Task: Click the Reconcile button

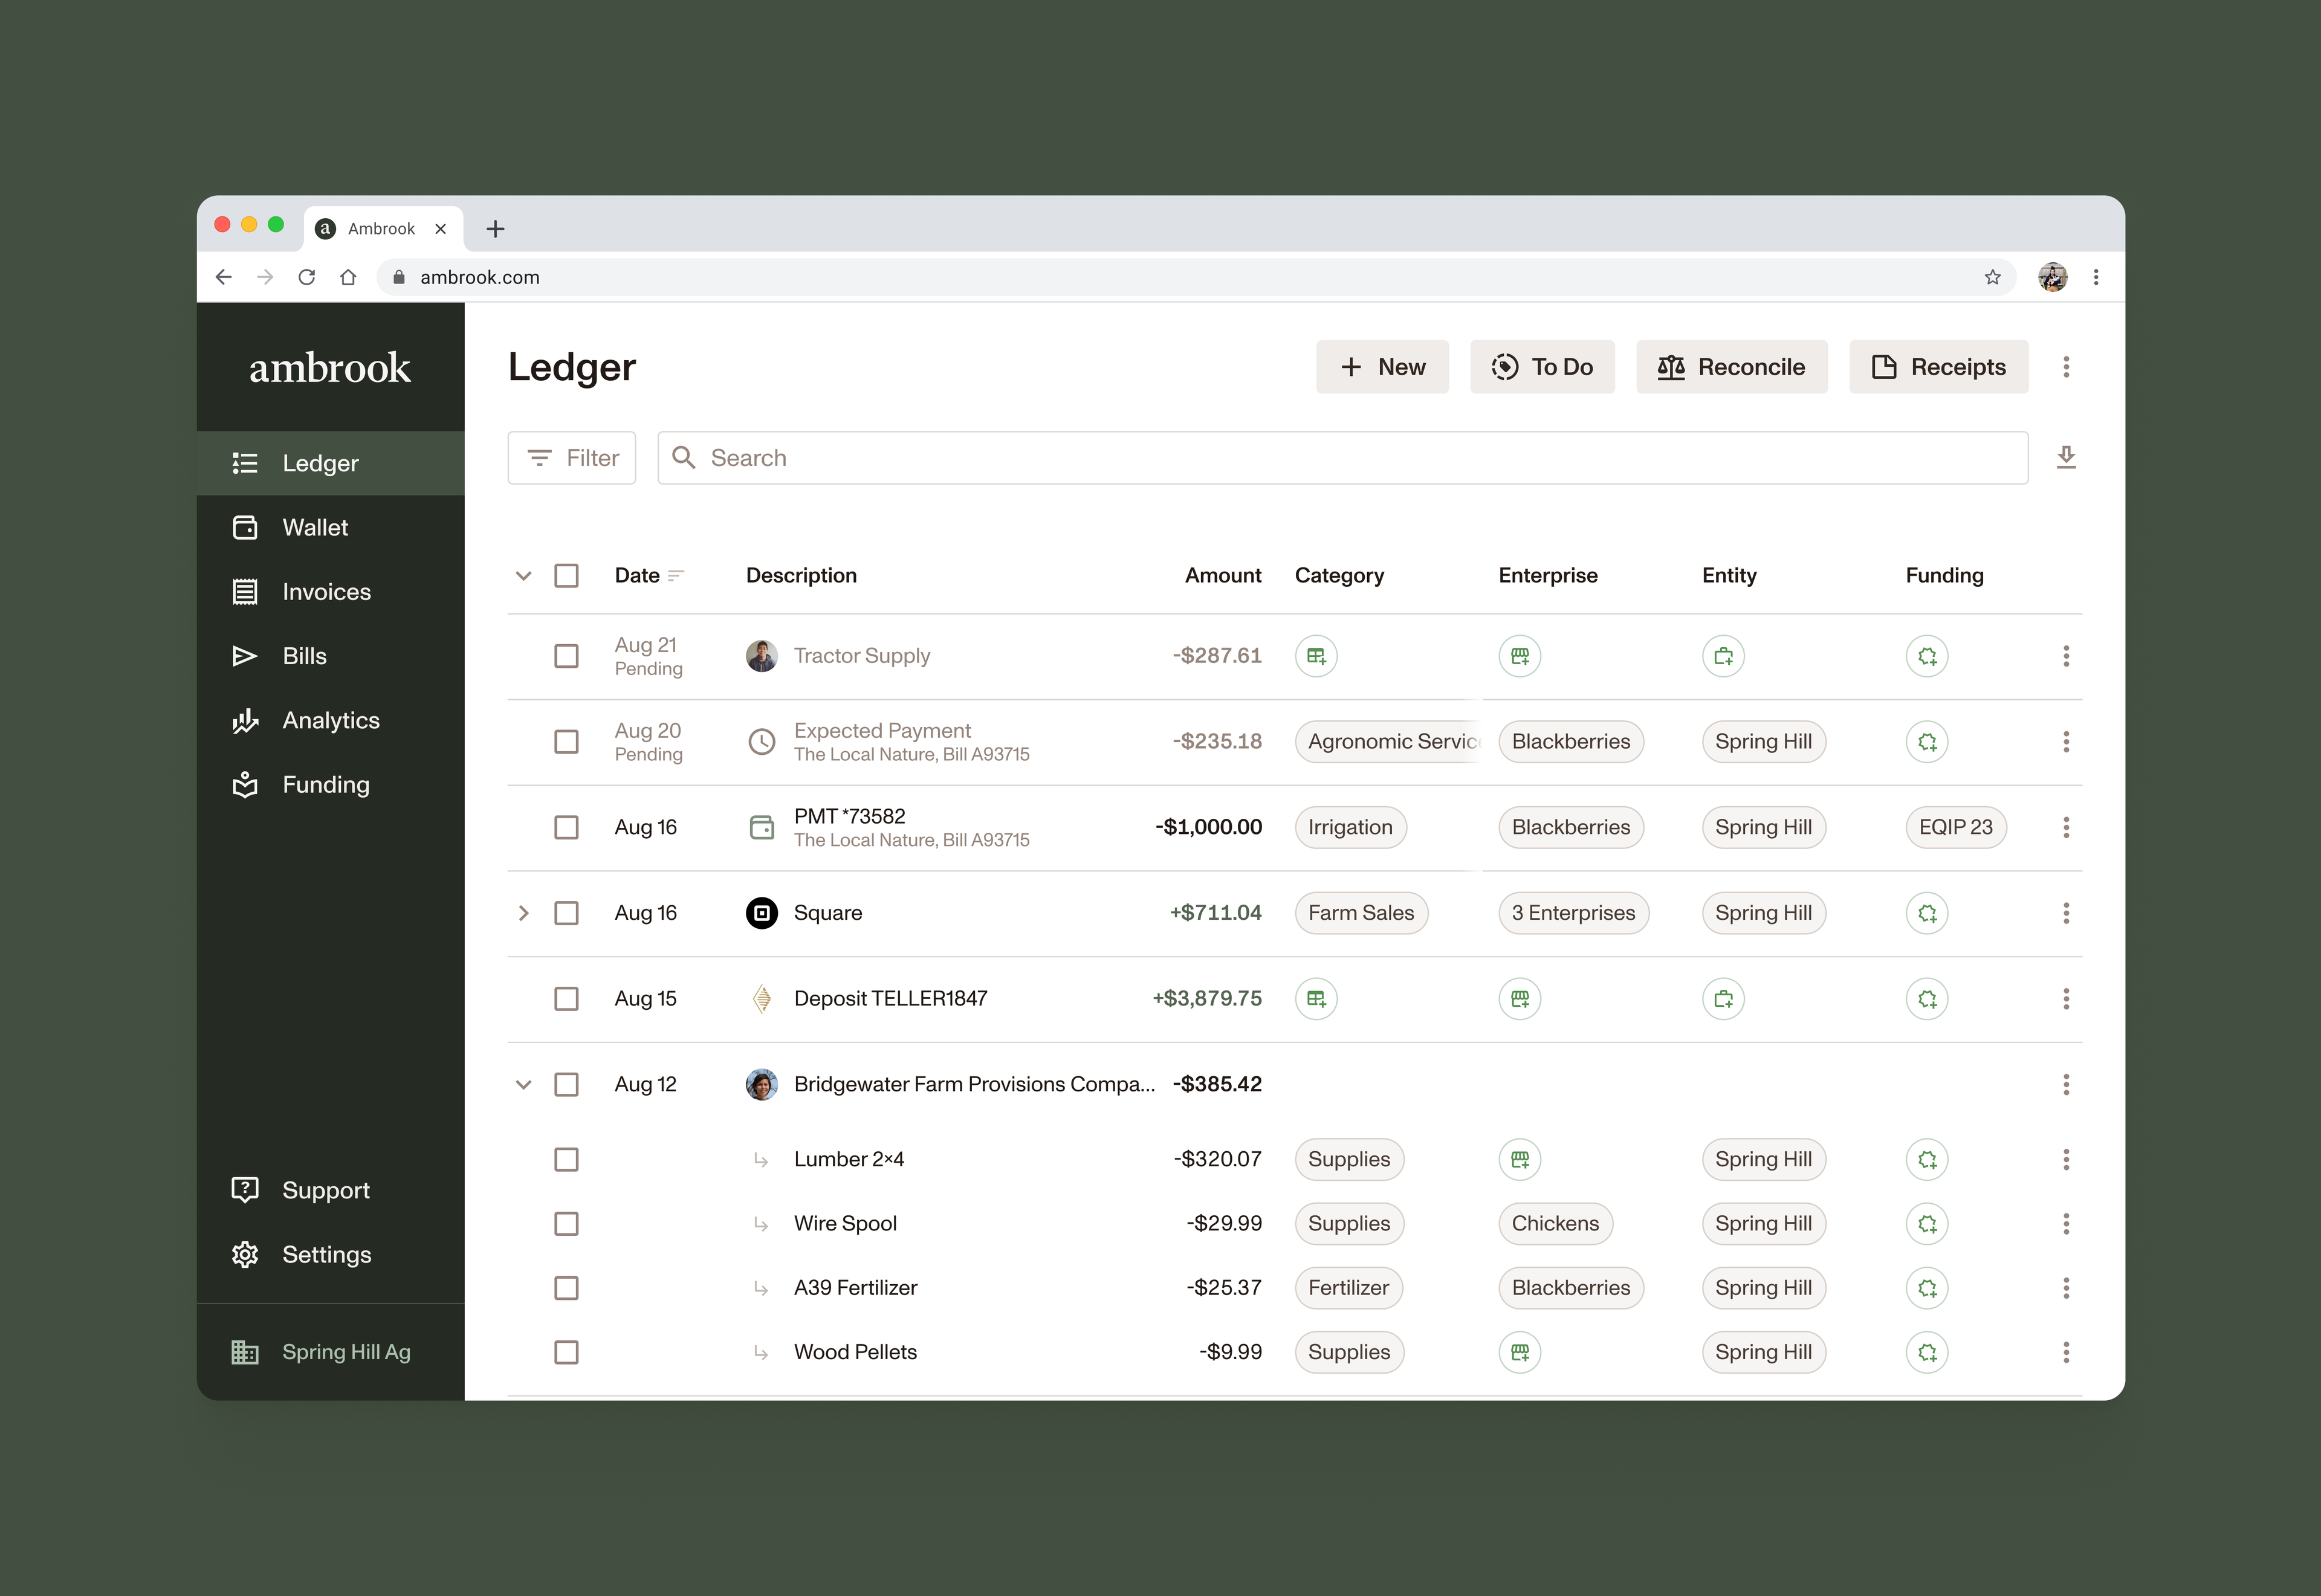Action: pos(1731,367)
